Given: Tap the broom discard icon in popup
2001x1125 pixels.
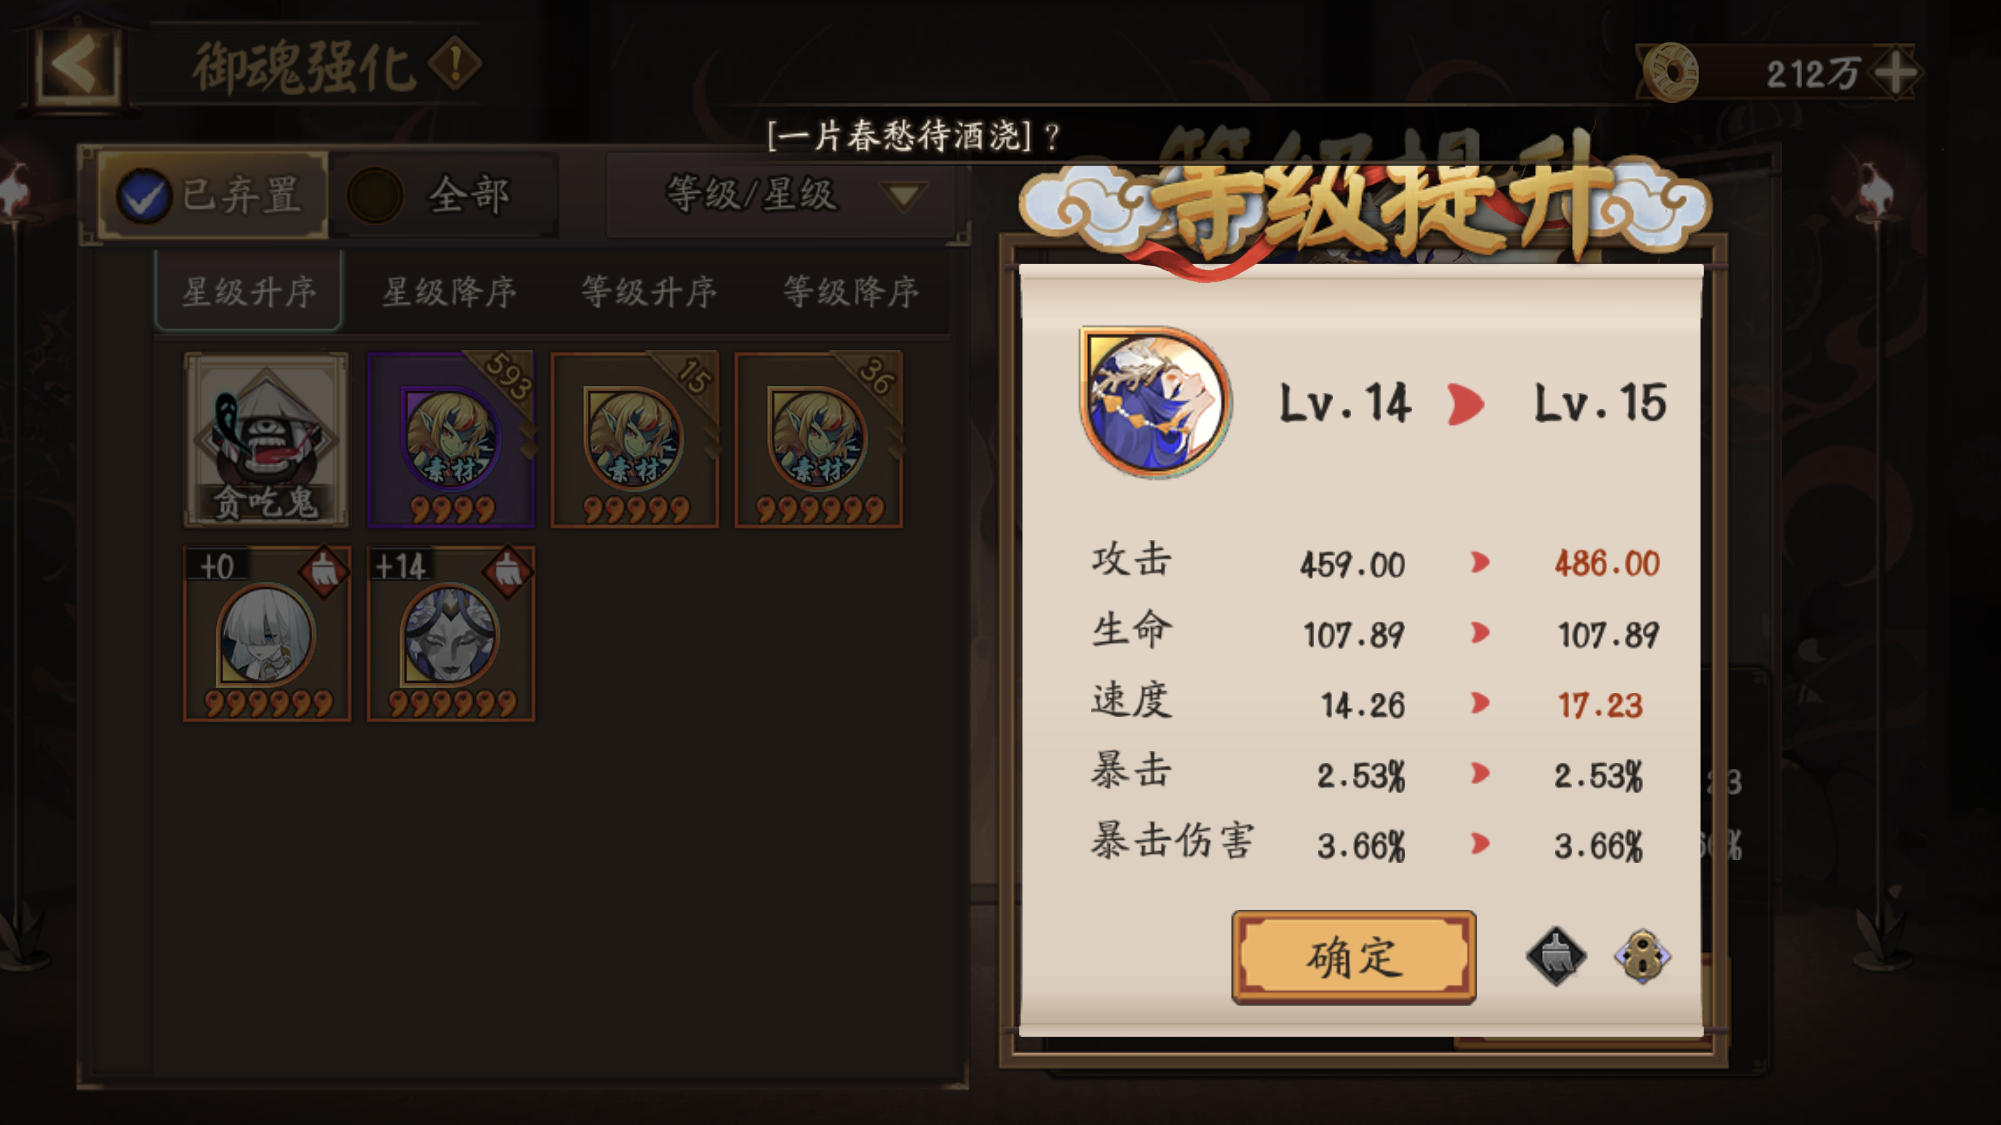Looking at the screenshot, I should pos(1556,956).
